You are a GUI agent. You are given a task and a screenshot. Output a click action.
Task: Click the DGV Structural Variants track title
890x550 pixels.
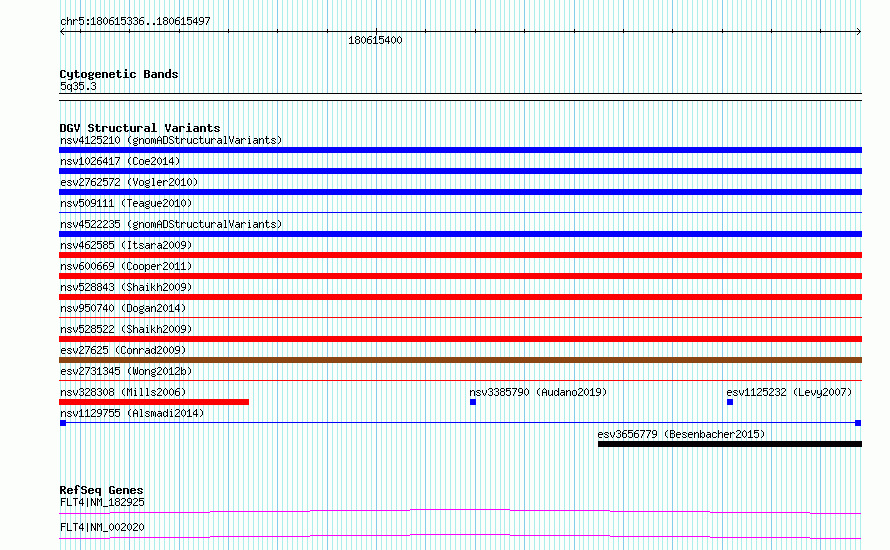140,128
